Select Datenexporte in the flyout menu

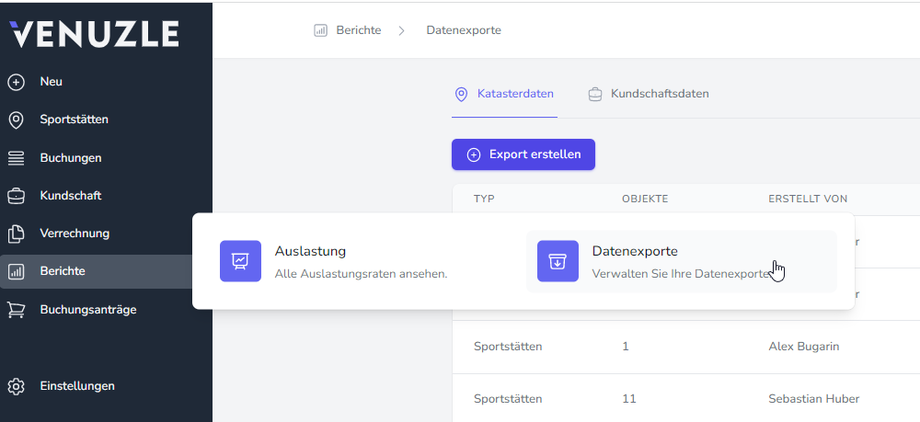(x=634, y=252)
